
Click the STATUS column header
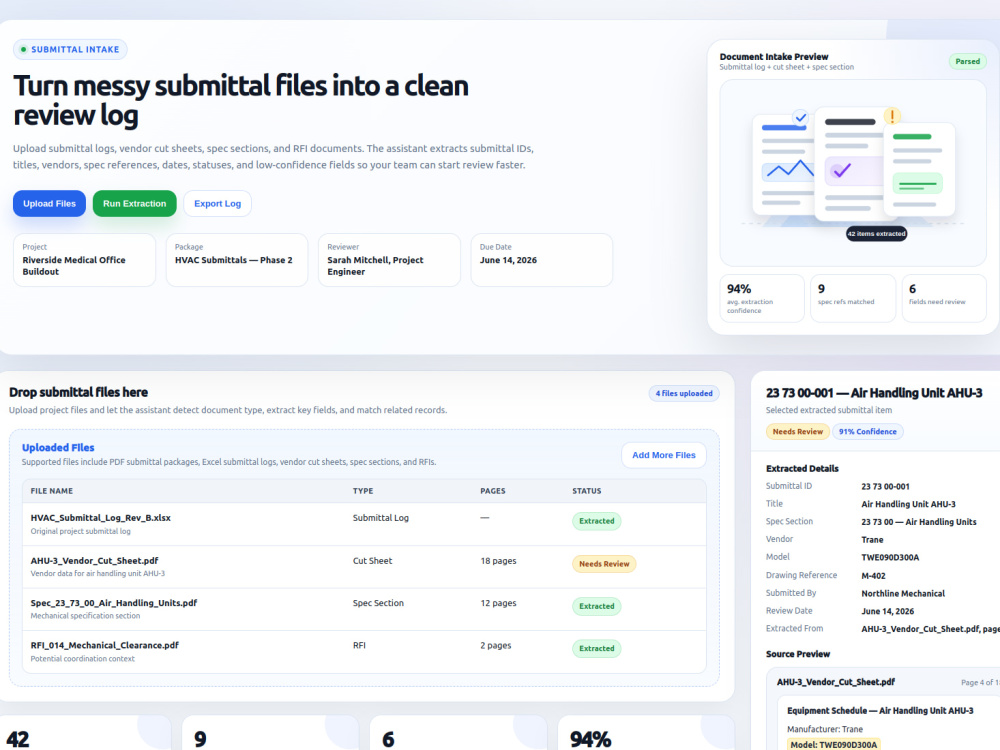pyautogui.click(x=587, y=491)
